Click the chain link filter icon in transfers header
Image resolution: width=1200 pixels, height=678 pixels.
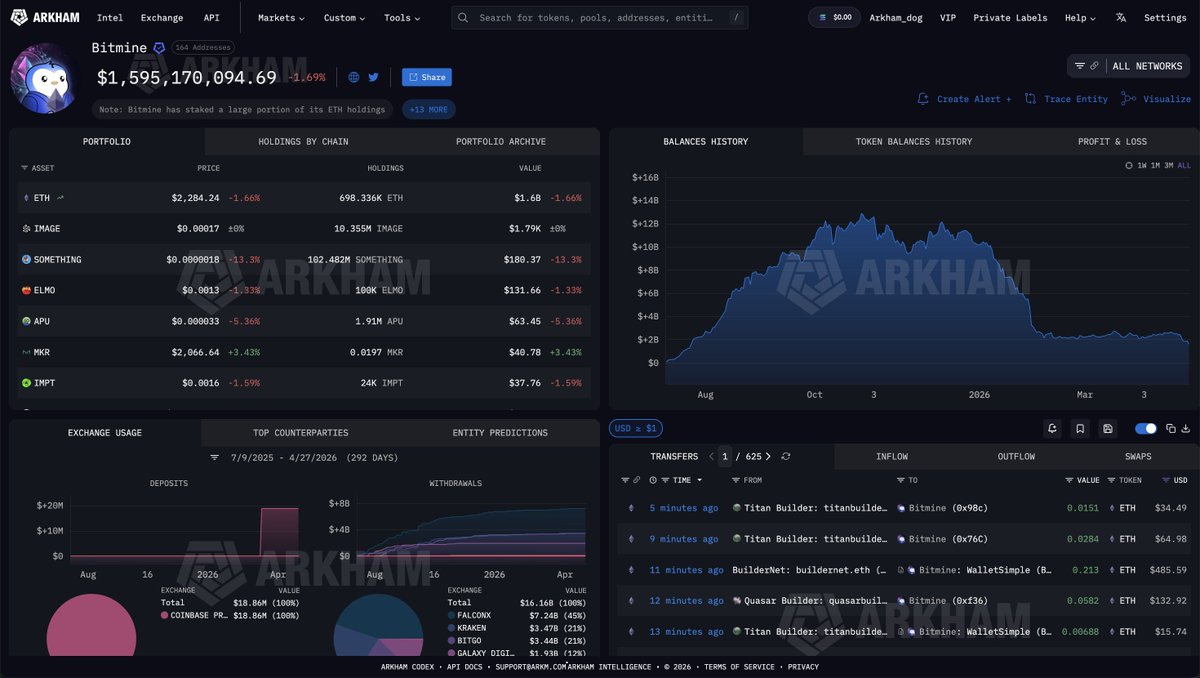[636, 480]
